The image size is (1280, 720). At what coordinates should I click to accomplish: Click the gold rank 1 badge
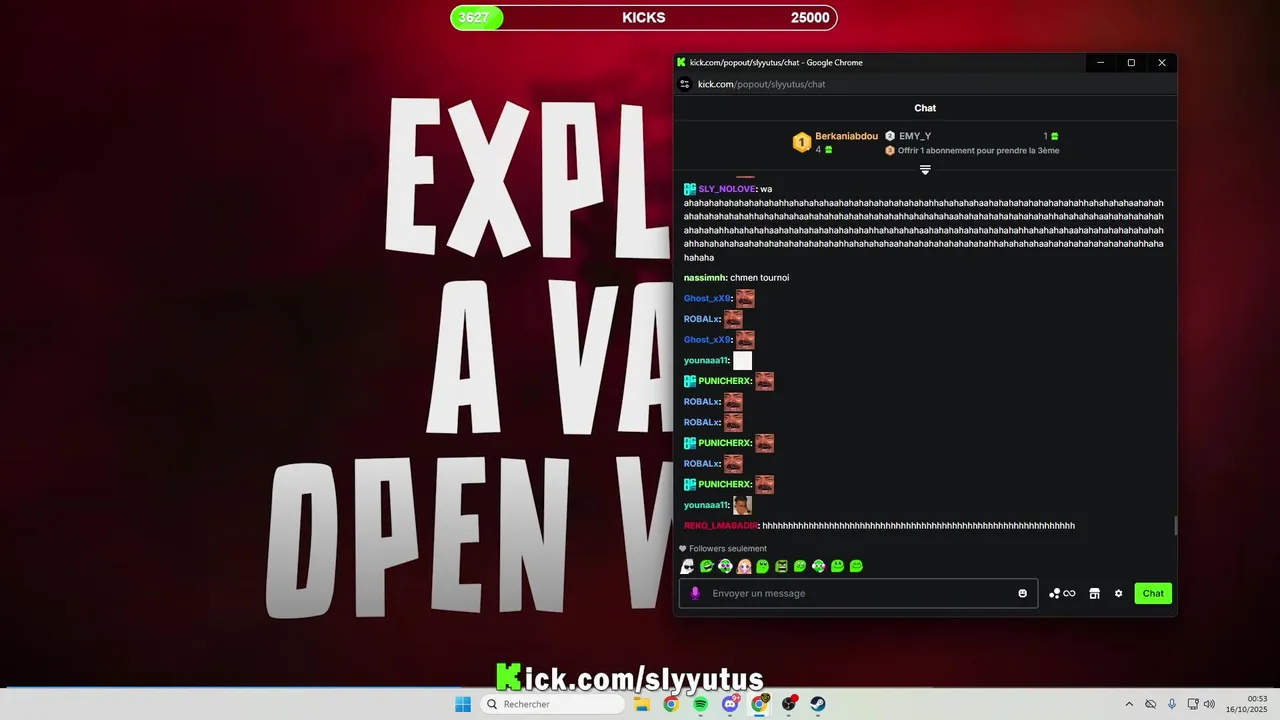click(801, 143)
